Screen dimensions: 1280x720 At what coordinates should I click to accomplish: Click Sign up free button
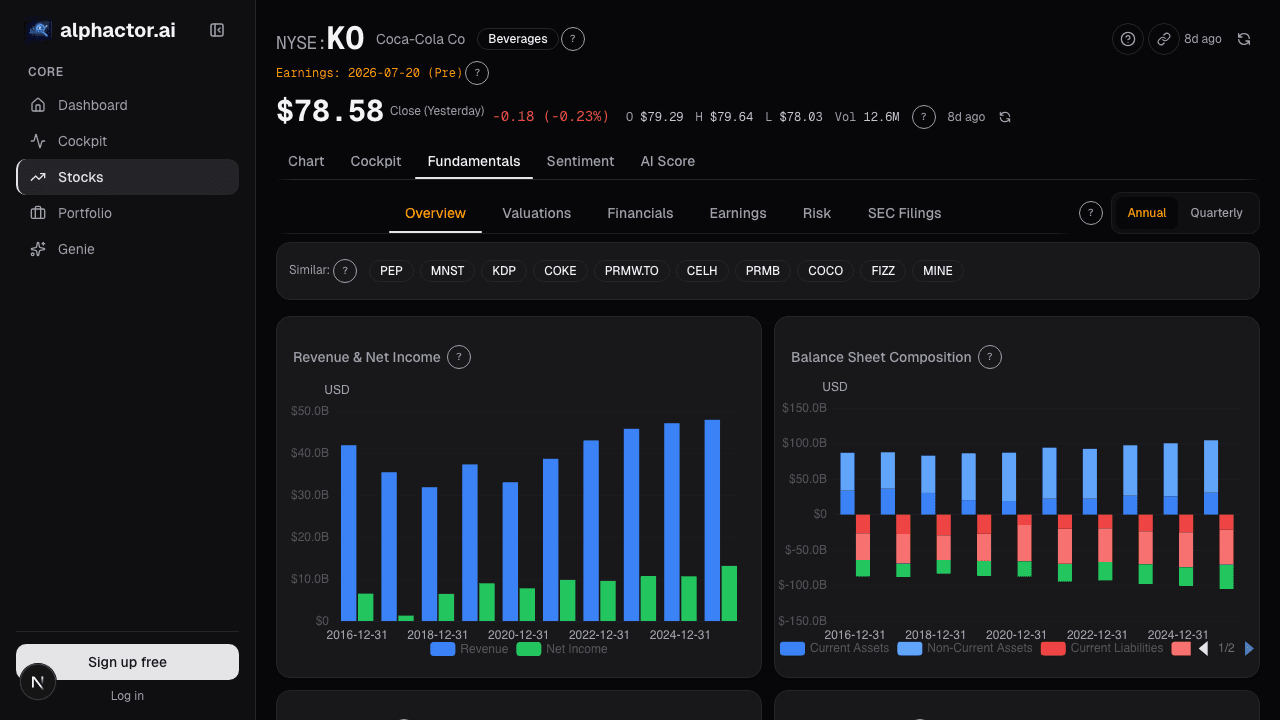[x=127, y=662]
